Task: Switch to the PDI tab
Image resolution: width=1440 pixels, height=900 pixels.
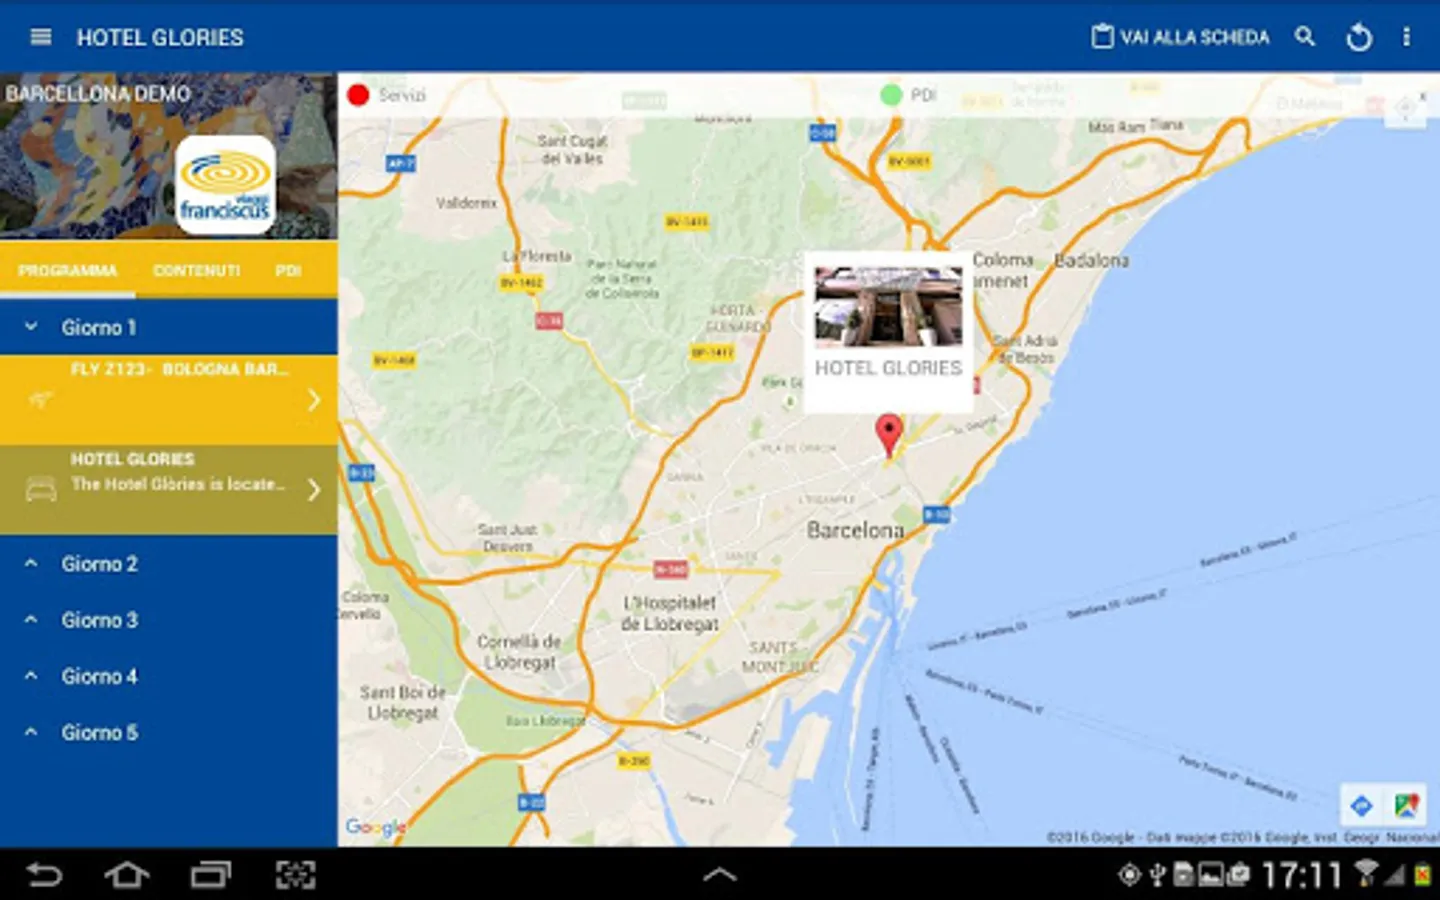Action: pos(288,270)
